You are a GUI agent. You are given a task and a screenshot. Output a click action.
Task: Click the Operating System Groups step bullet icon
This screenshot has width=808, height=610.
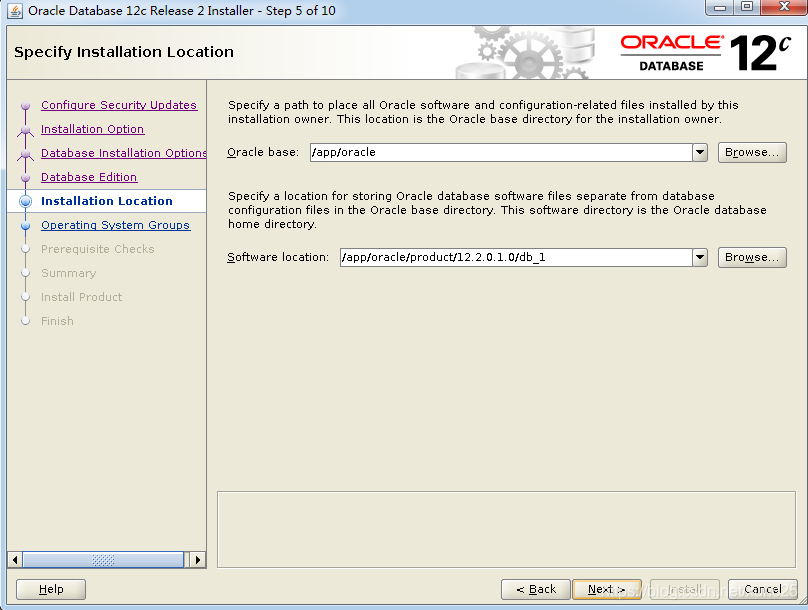(25, 226)
